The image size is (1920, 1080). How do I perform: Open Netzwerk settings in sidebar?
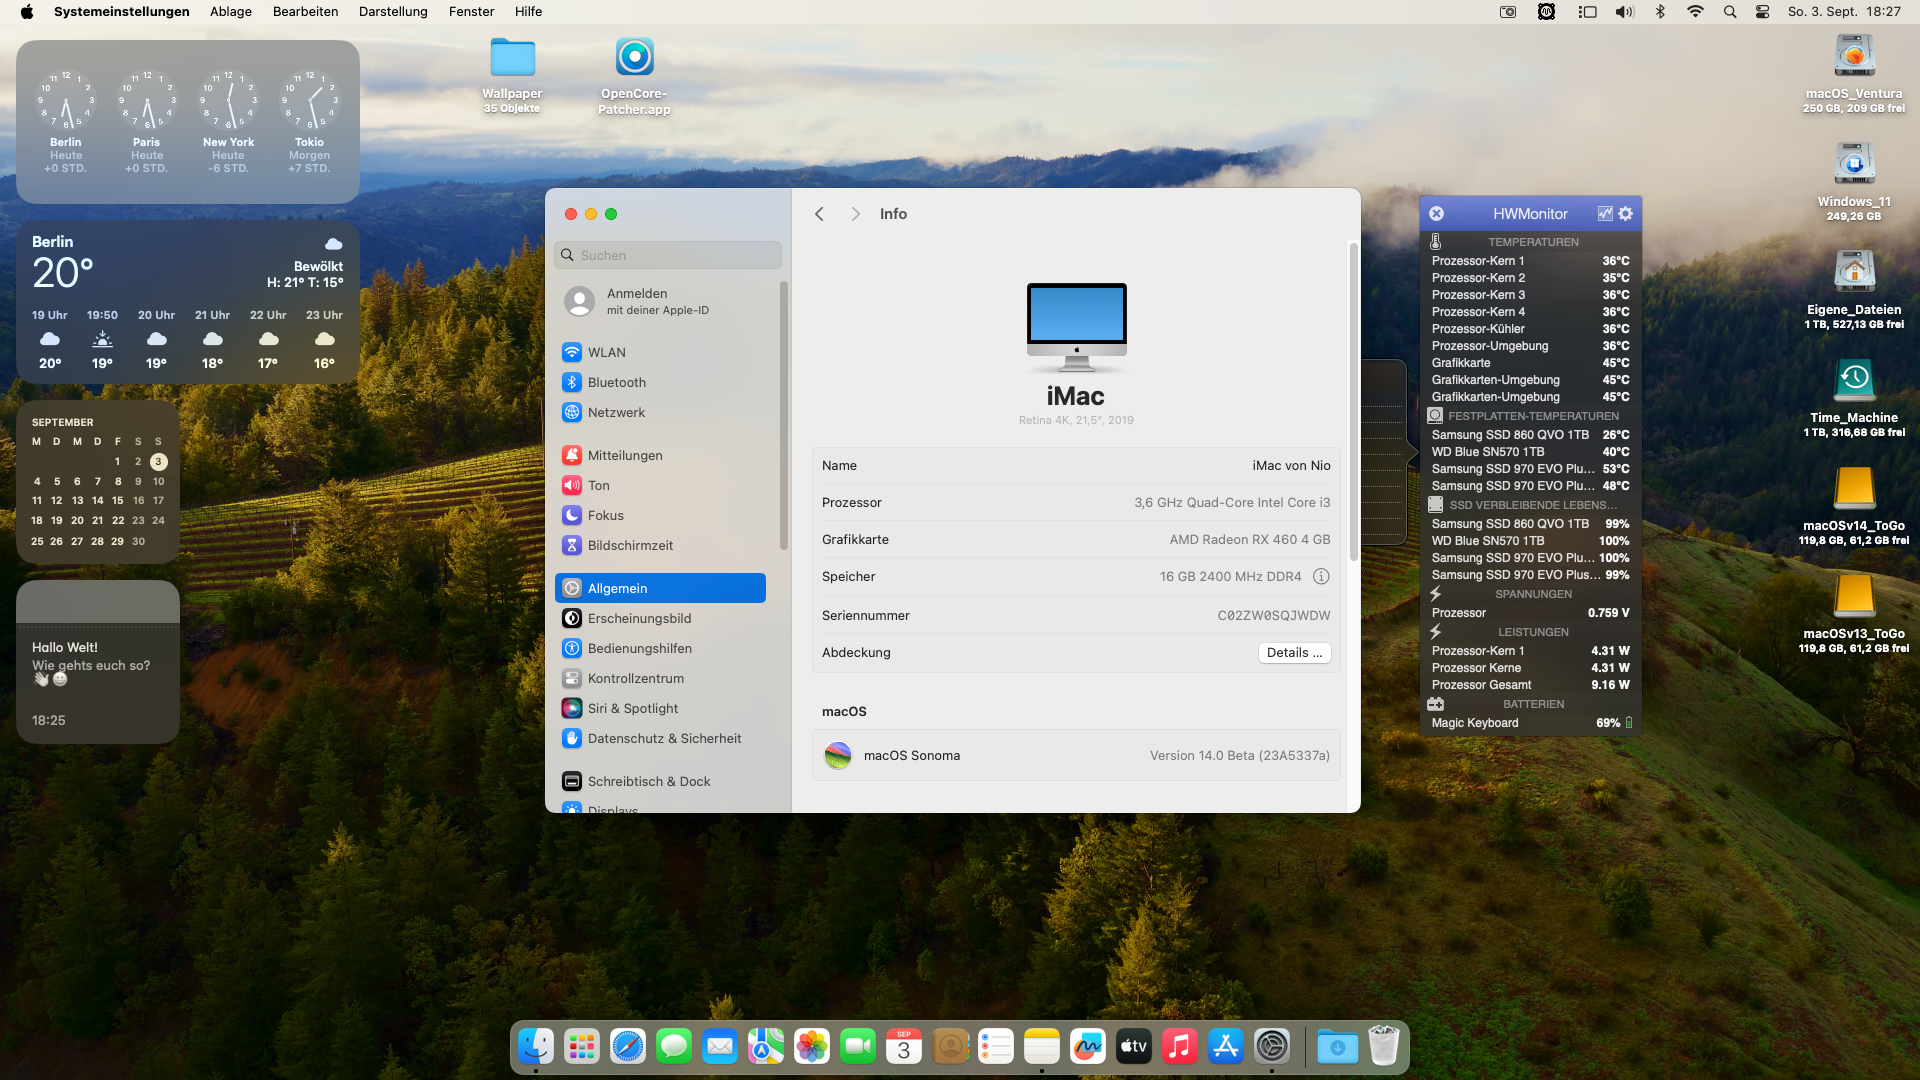tap(660, 412)
